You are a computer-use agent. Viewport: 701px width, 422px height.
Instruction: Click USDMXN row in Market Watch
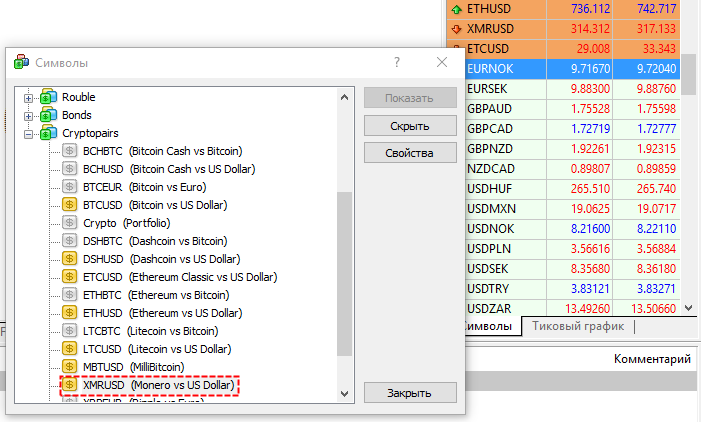(x=572, y=209)
